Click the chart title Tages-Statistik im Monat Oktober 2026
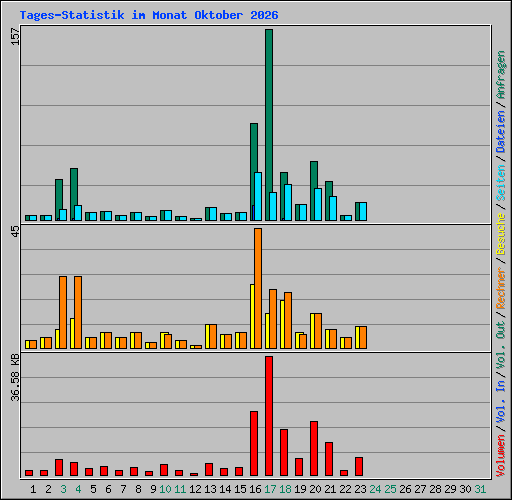 (149, 15)
